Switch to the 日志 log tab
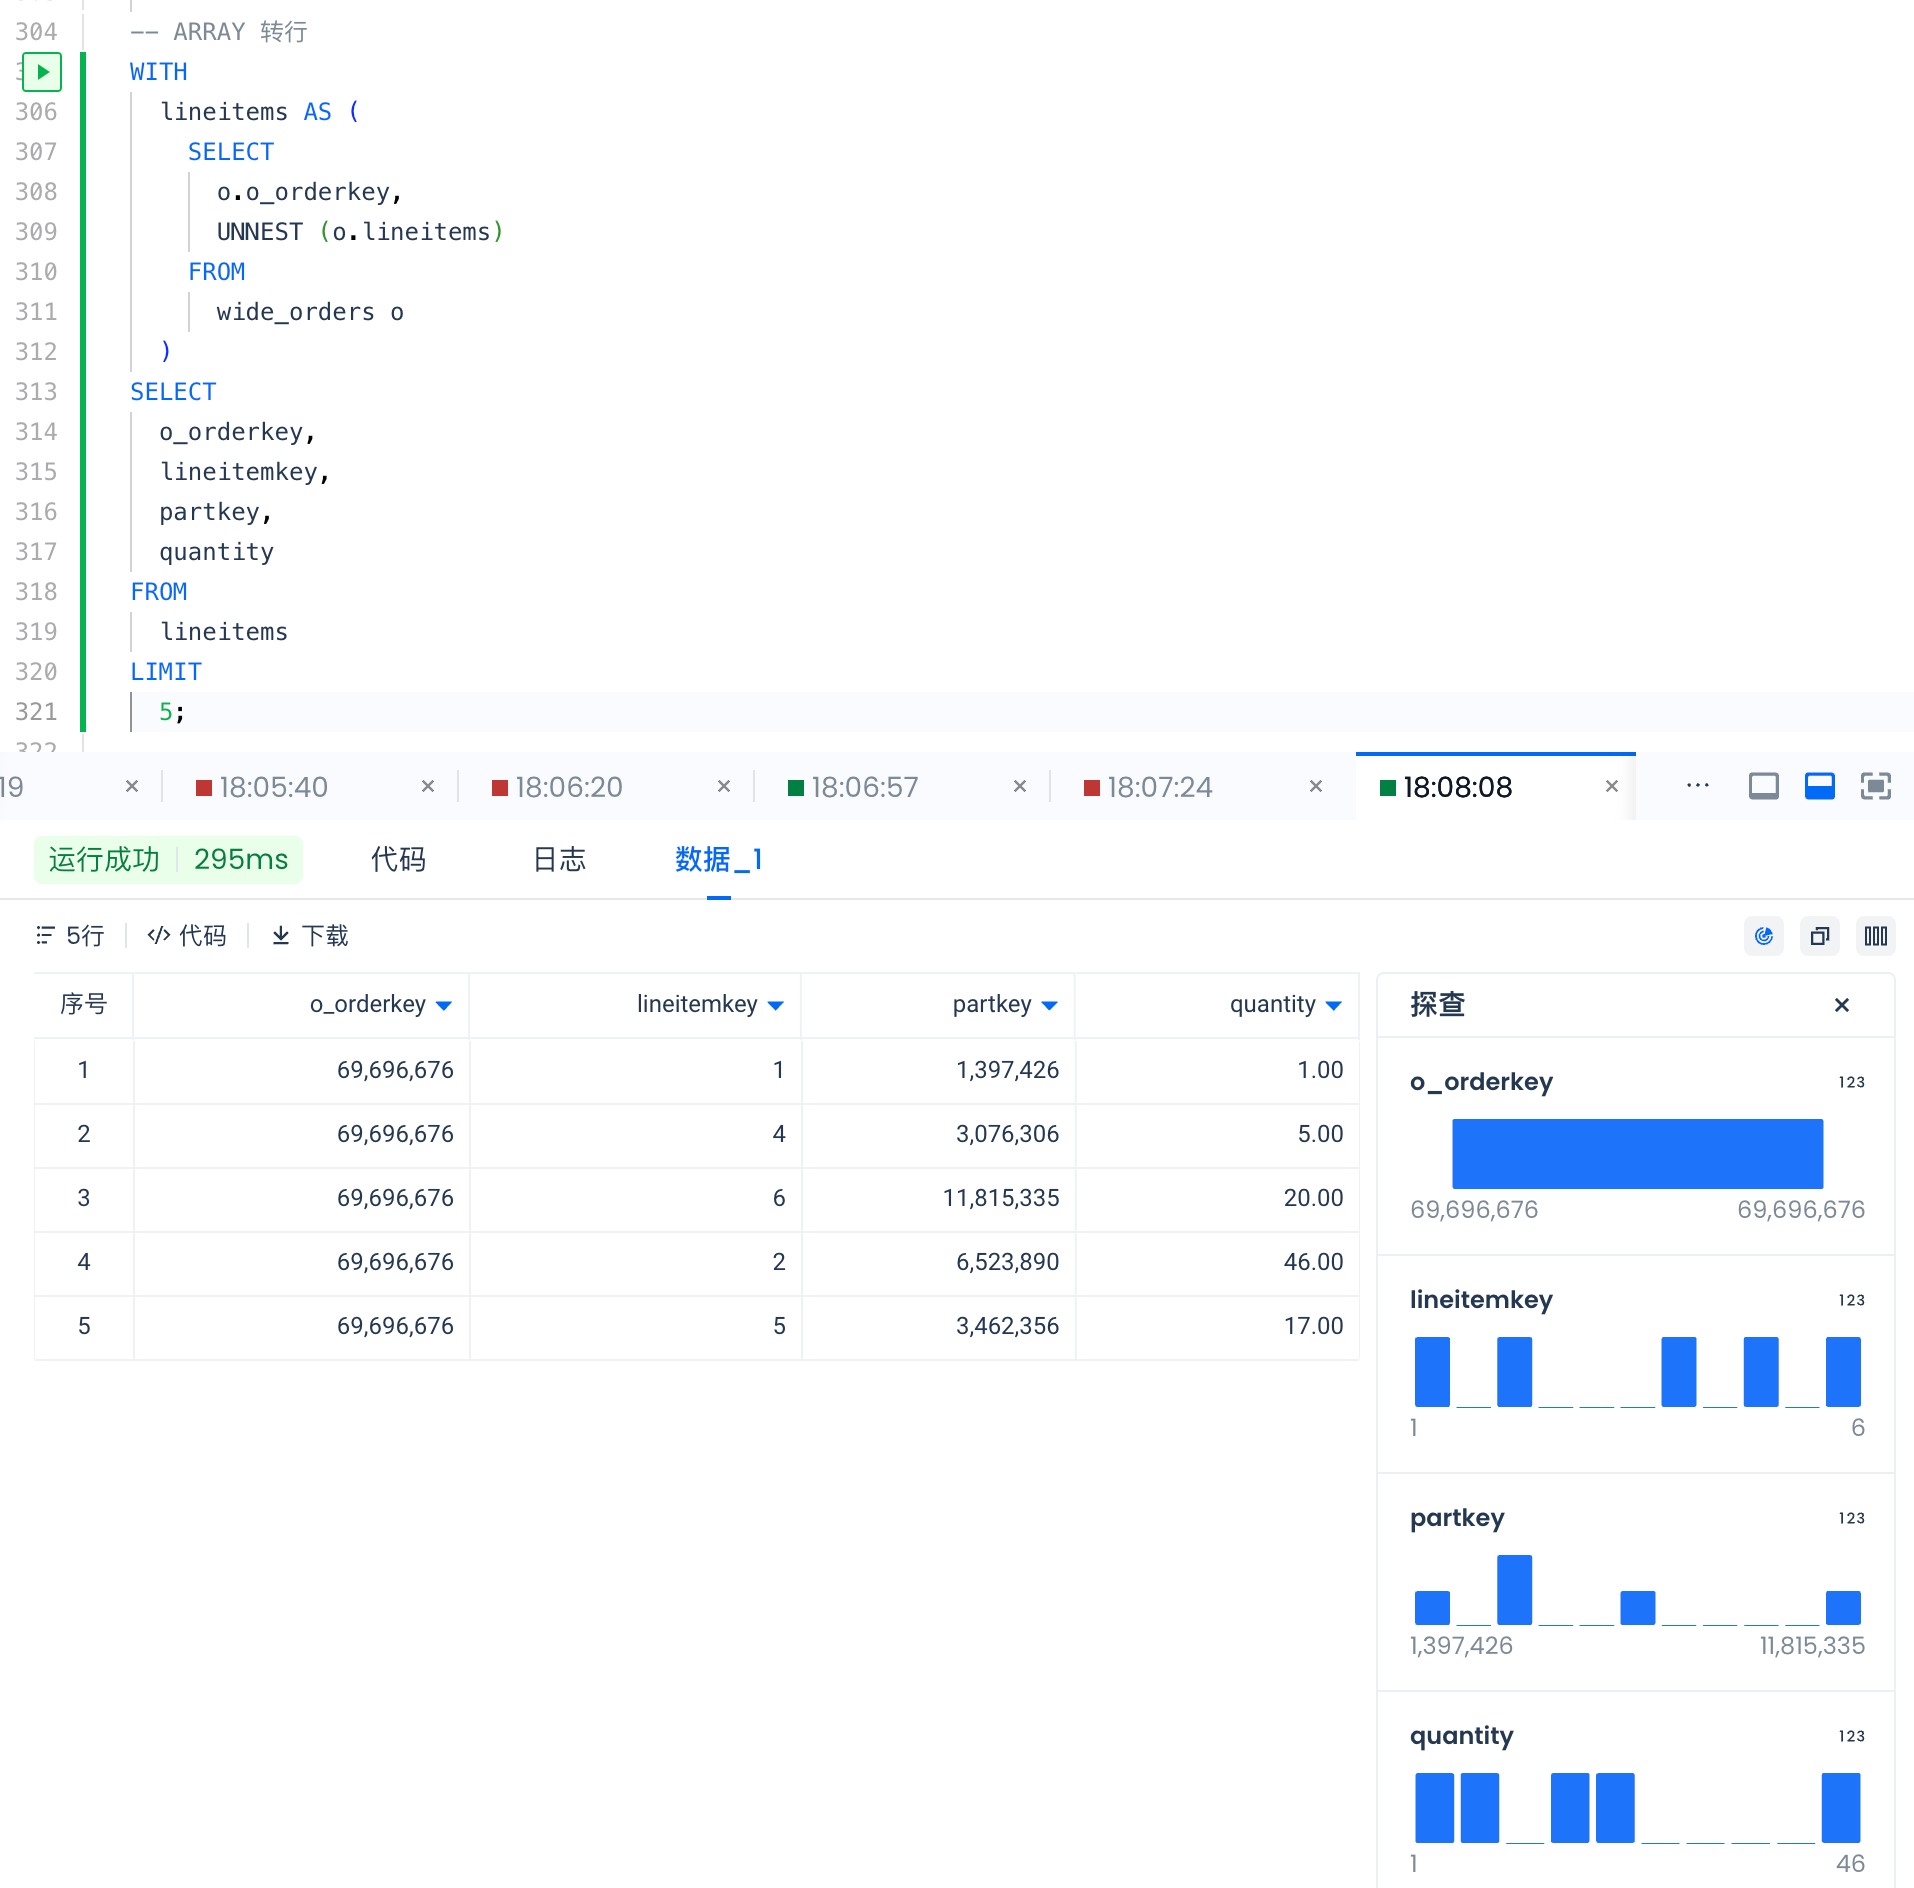The height and width of the screenshot is (1888, 1914). pyautogui.click(x=559, y=860)
